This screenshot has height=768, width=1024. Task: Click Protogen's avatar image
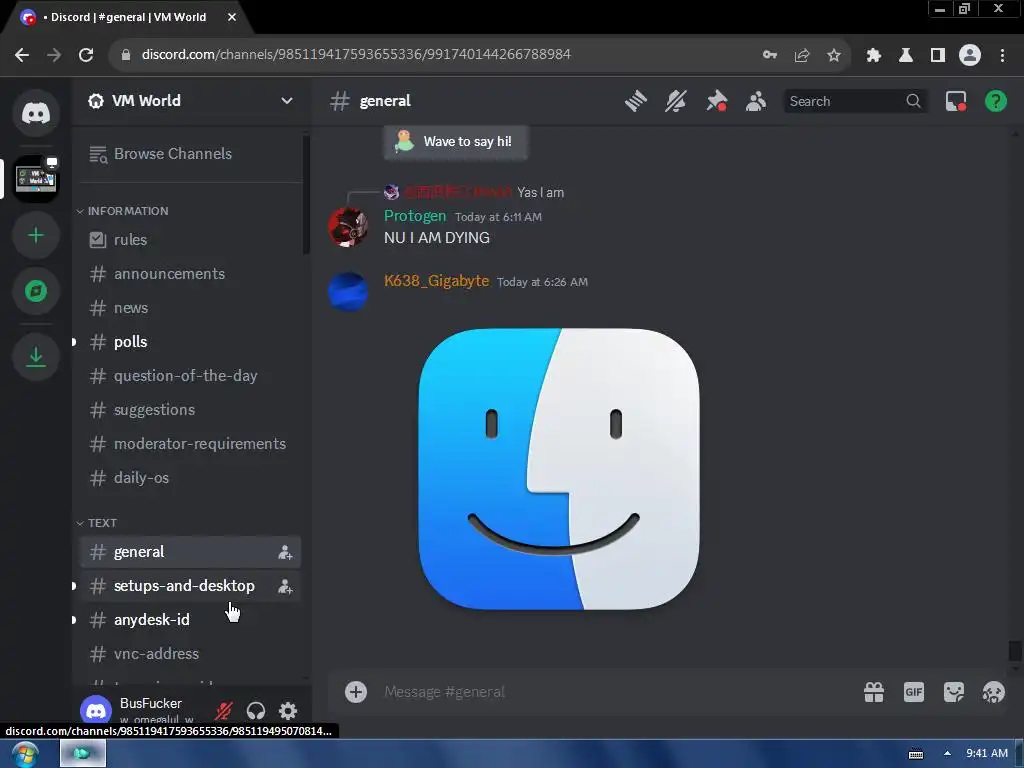(347, 227)
